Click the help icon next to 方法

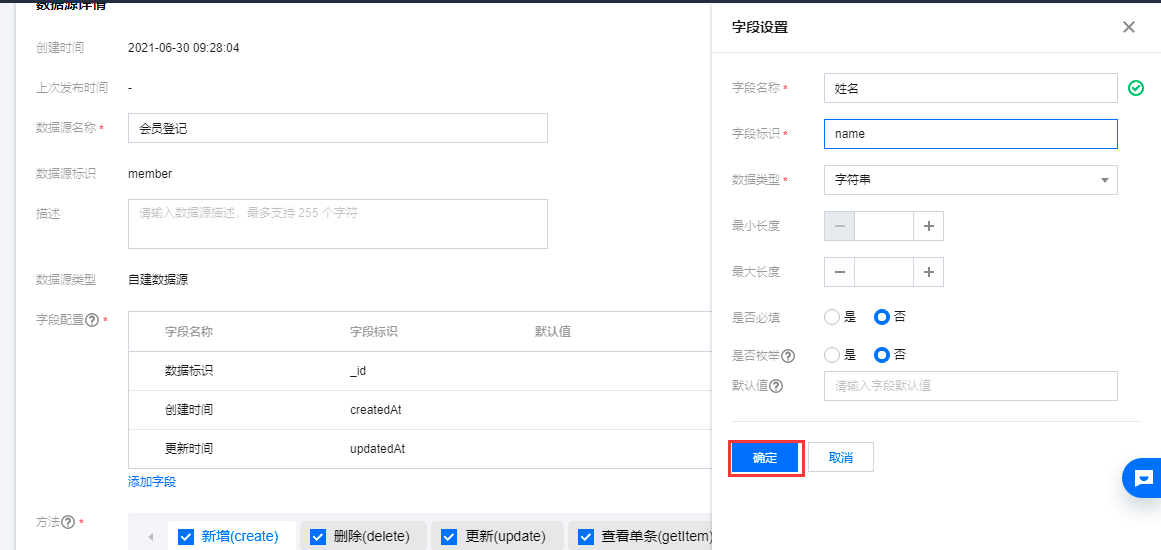[68, 522]
